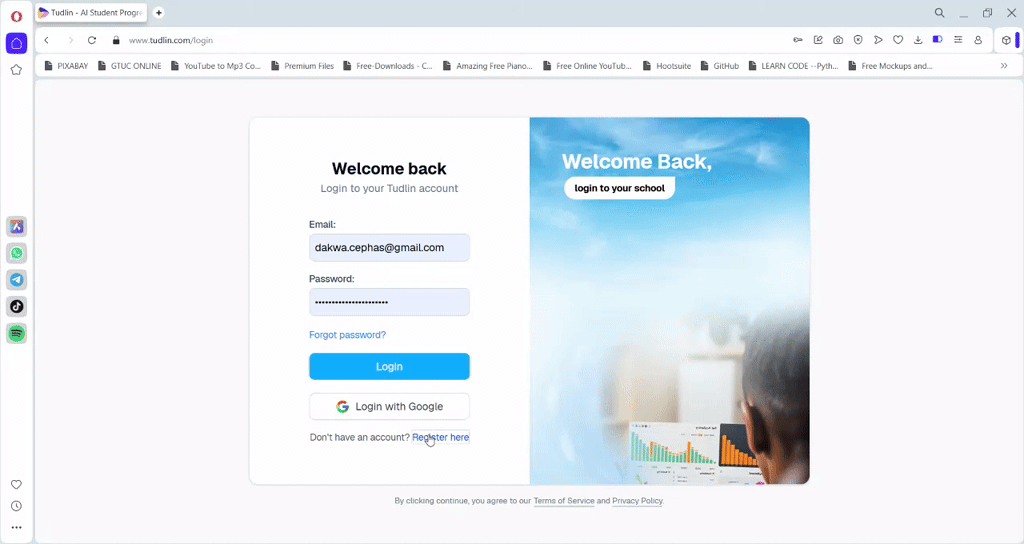The height and width of the screenshot is (544, 1024).
Task: Select the Tudlin - AI Student tab
Action: click(x=91, y=12)
